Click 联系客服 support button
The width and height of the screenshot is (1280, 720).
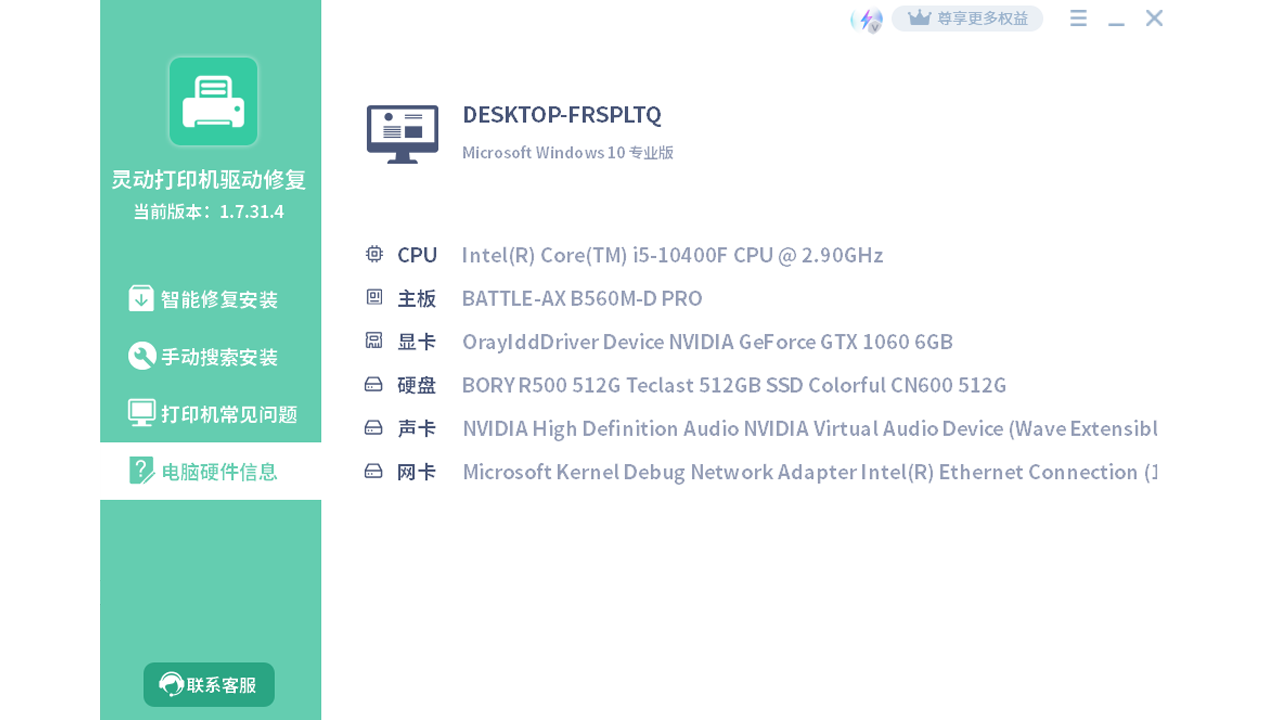click(x=209, y=685)
